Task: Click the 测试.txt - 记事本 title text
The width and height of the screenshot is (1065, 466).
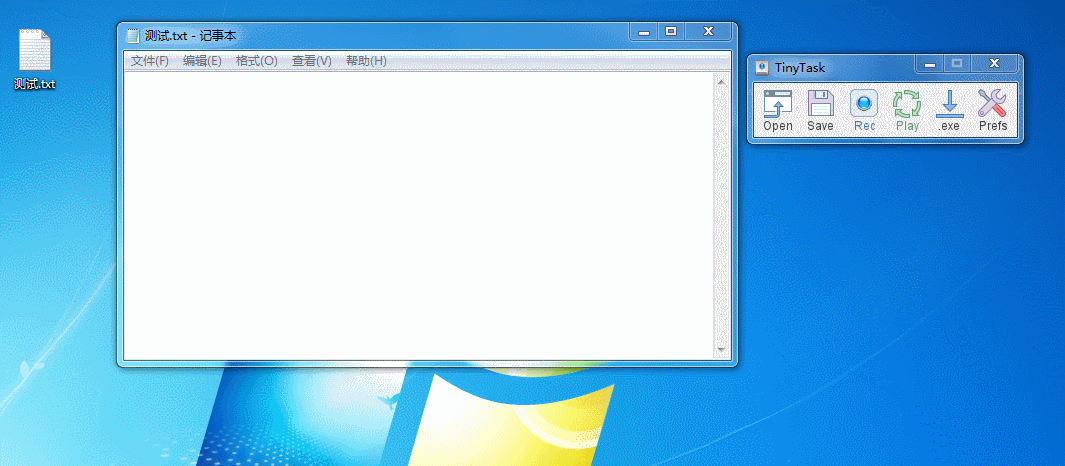Action: click(x=190, y=36)
